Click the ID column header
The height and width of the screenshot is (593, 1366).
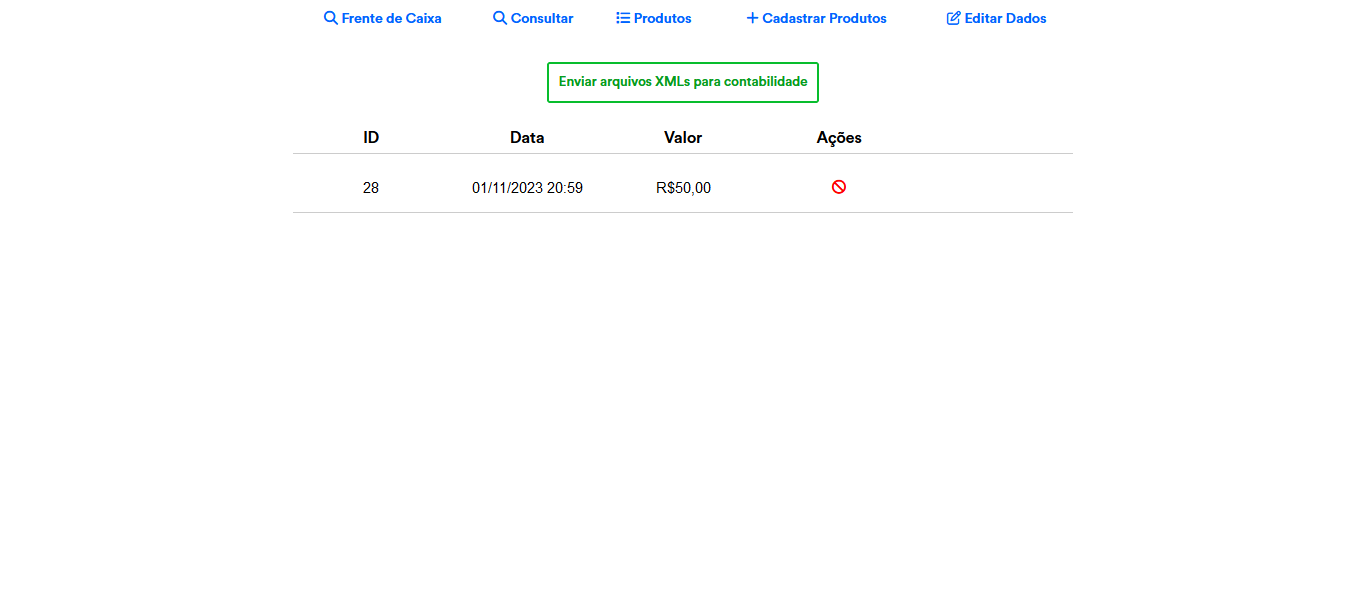coord(371,138)
